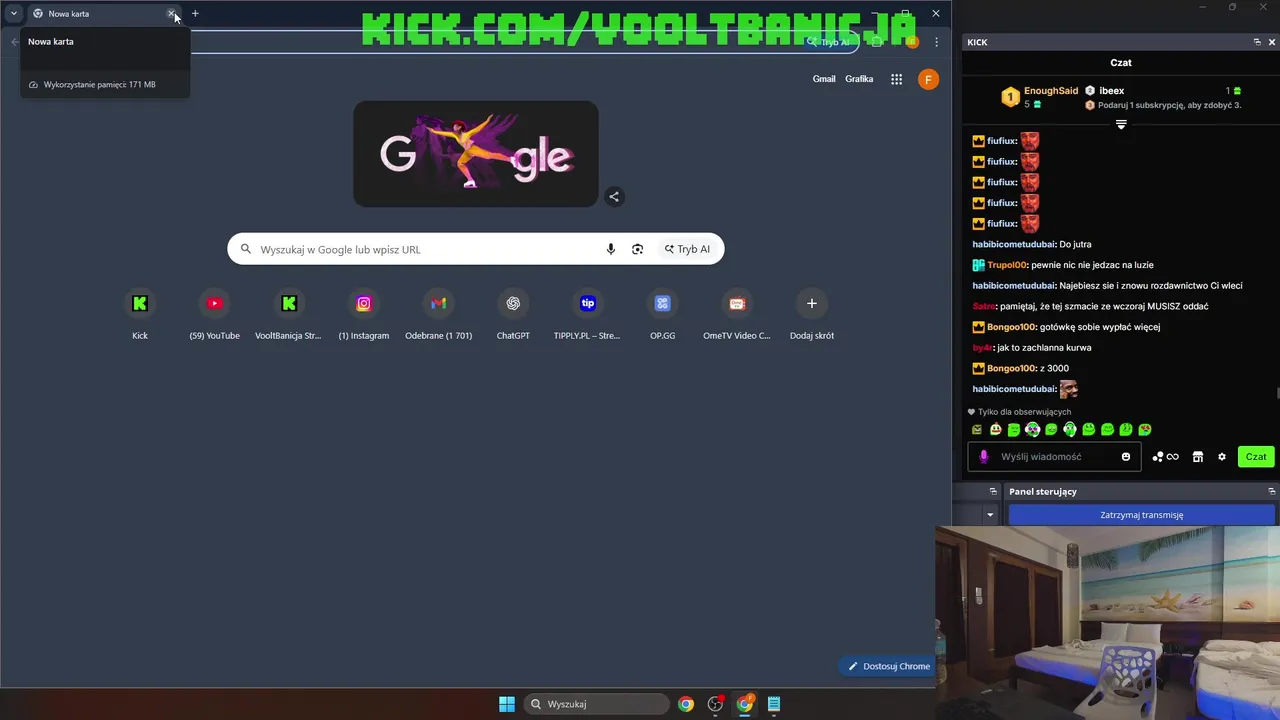The width and height of the screenshot is (1280, 720).
Task: Open a new Chrome tab
Action: [x=195, y=14]
